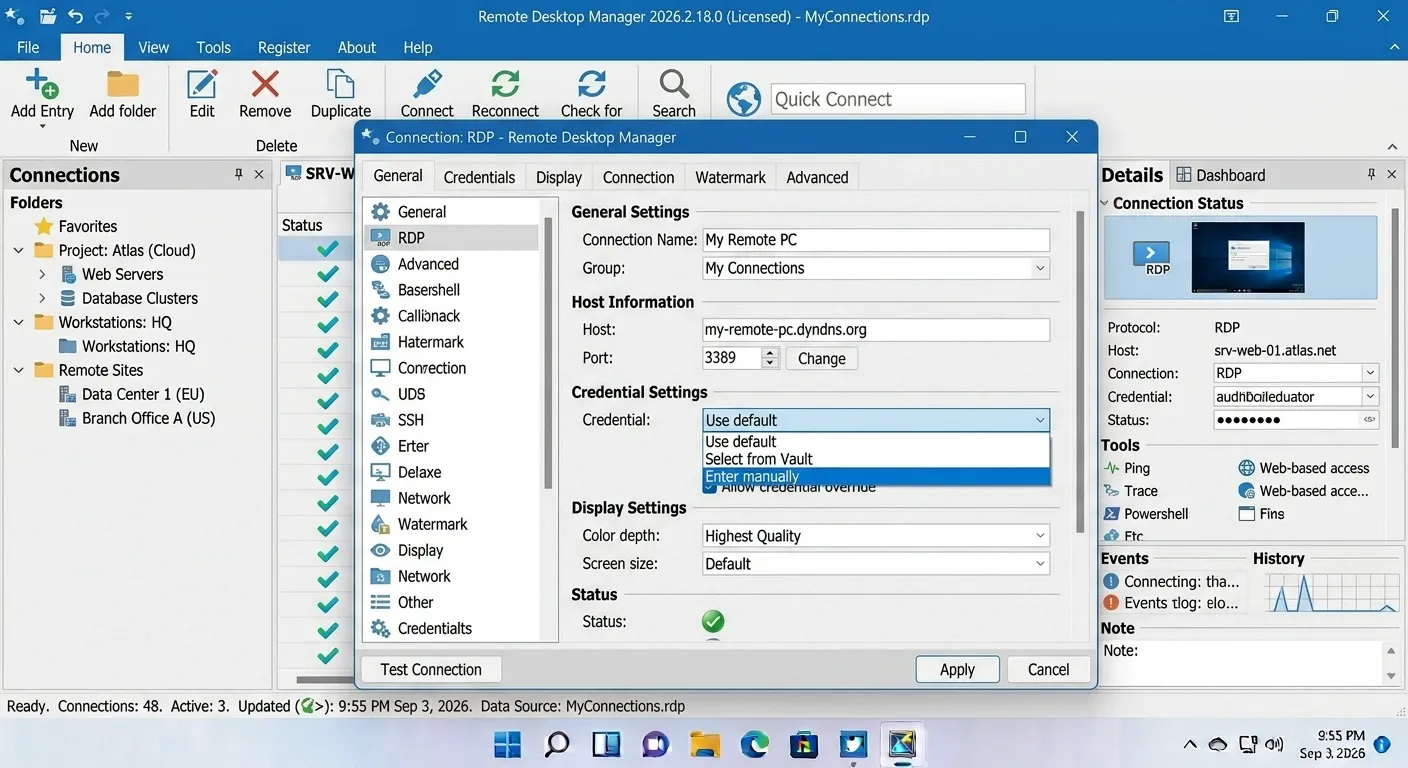The image size is (1408, 768).
Task: Select UDS in the dialog sidebar
Action: click(x=451, y=394)
